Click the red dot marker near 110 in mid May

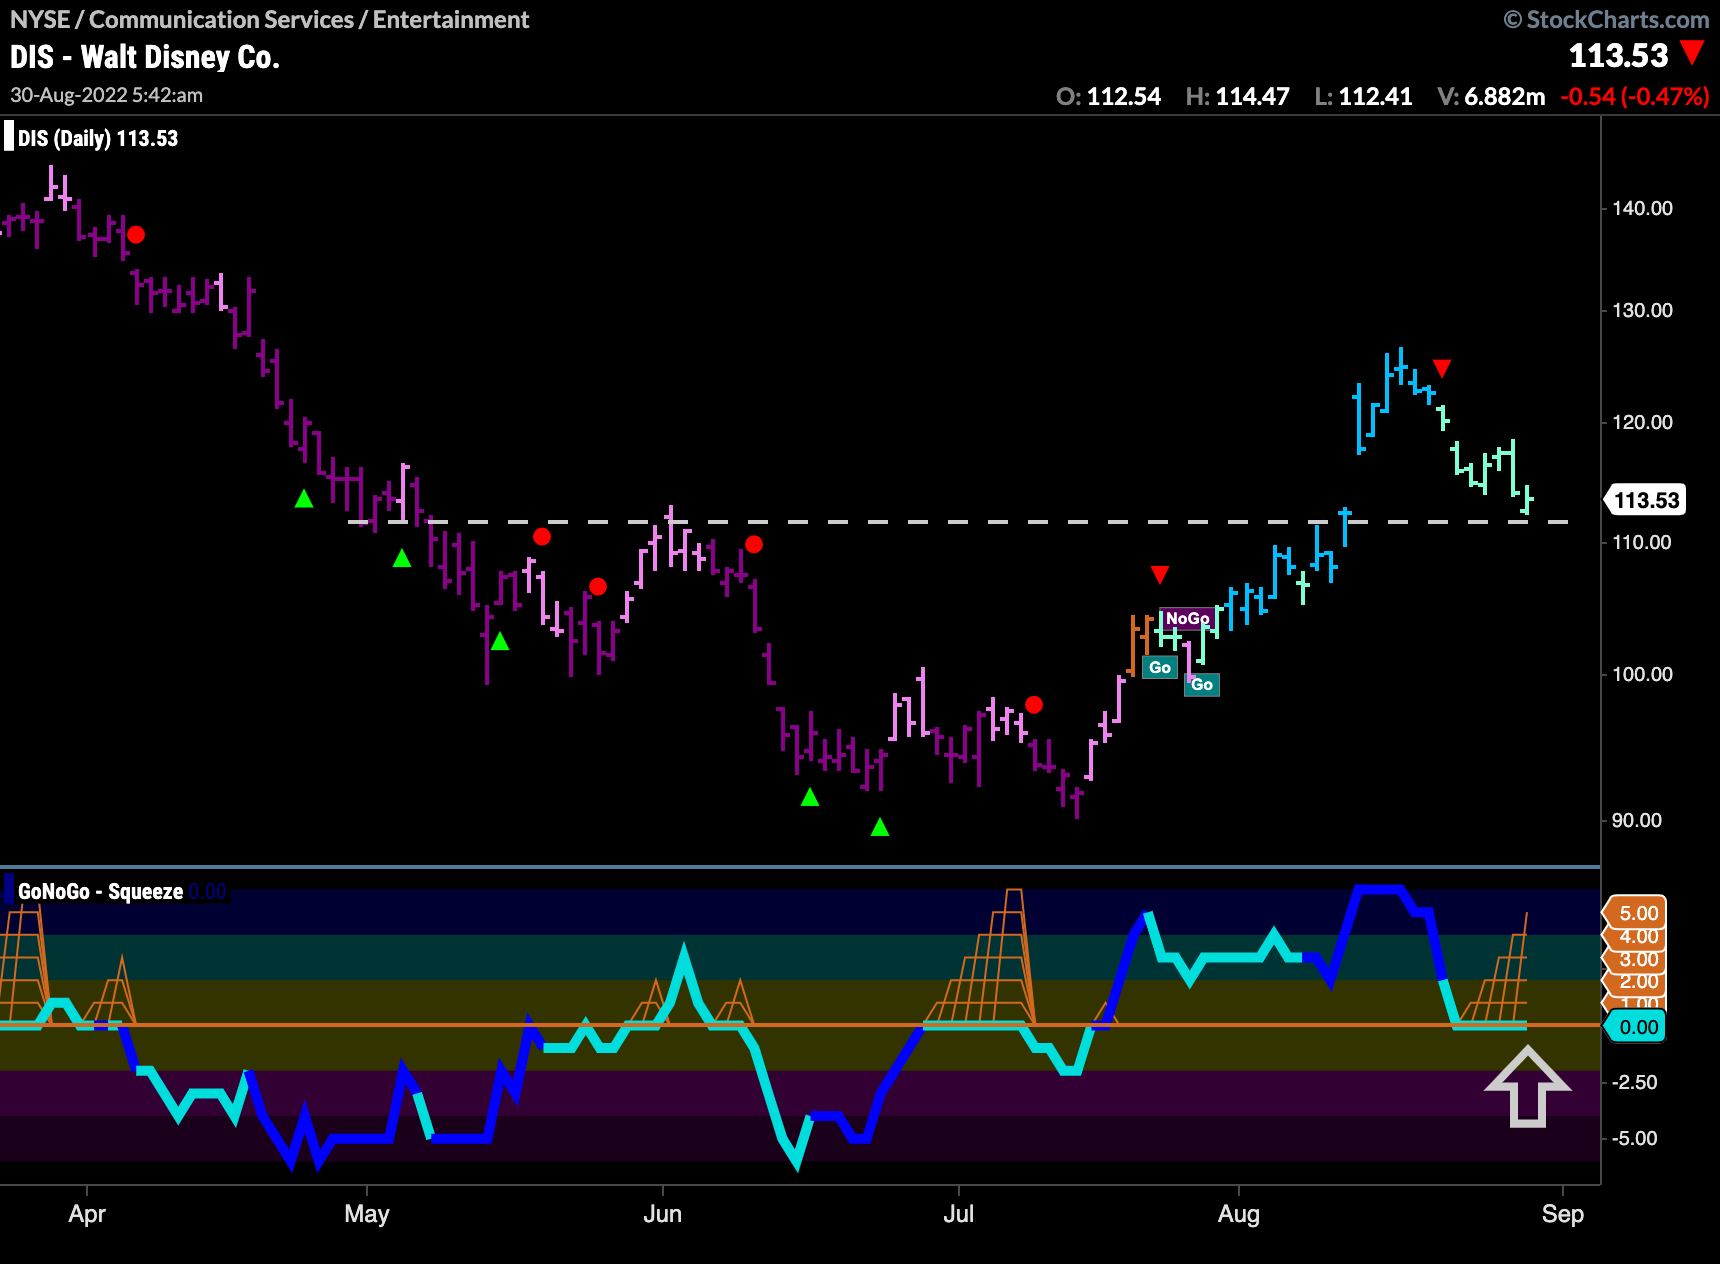coord(542,537)
